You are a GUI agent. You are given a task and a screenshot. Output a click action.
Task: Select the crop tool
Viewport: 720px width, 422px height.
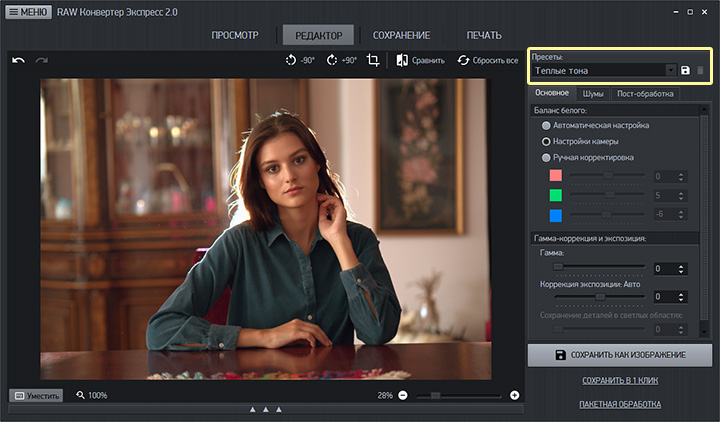pos(373,61)
